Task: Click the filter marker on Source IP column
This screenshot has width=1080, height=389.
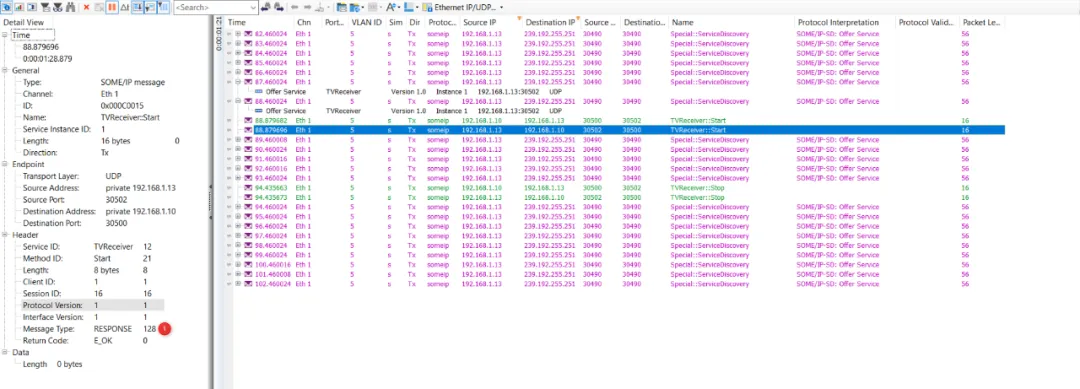Action: [519, 17]
